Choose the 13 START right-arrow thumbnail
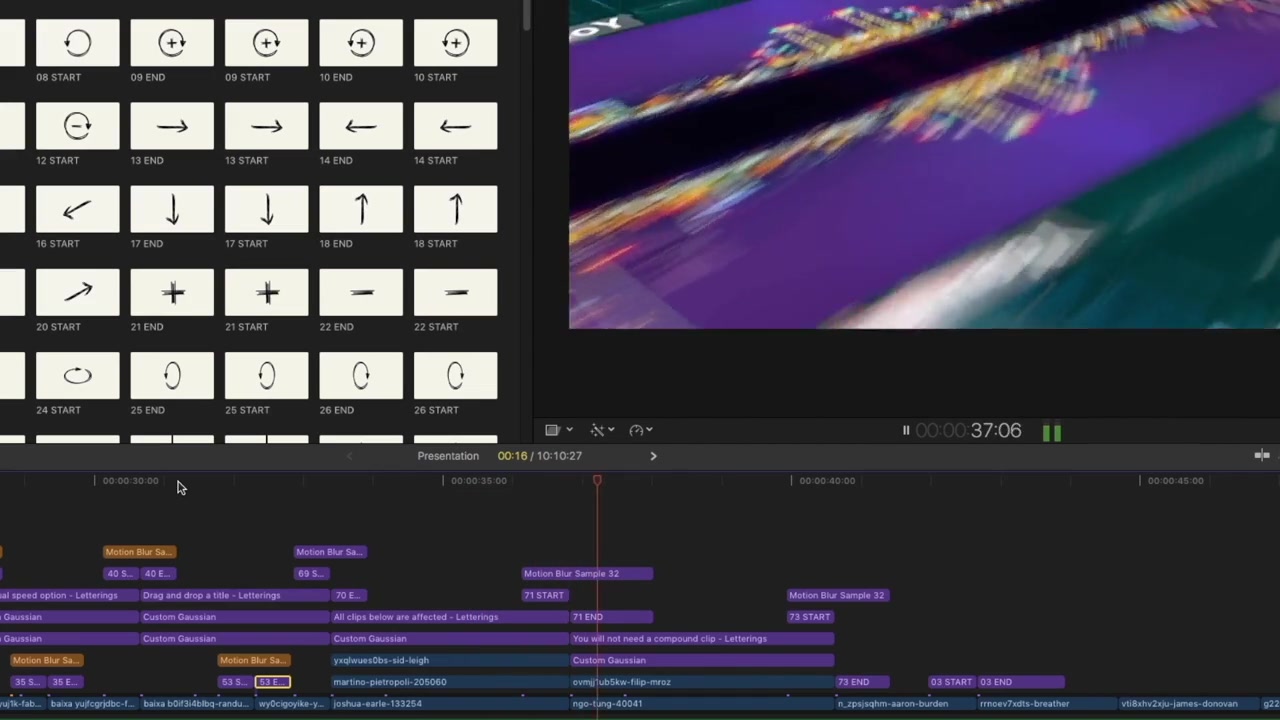This screenshot has height=720, width=1280. (266, 126)
